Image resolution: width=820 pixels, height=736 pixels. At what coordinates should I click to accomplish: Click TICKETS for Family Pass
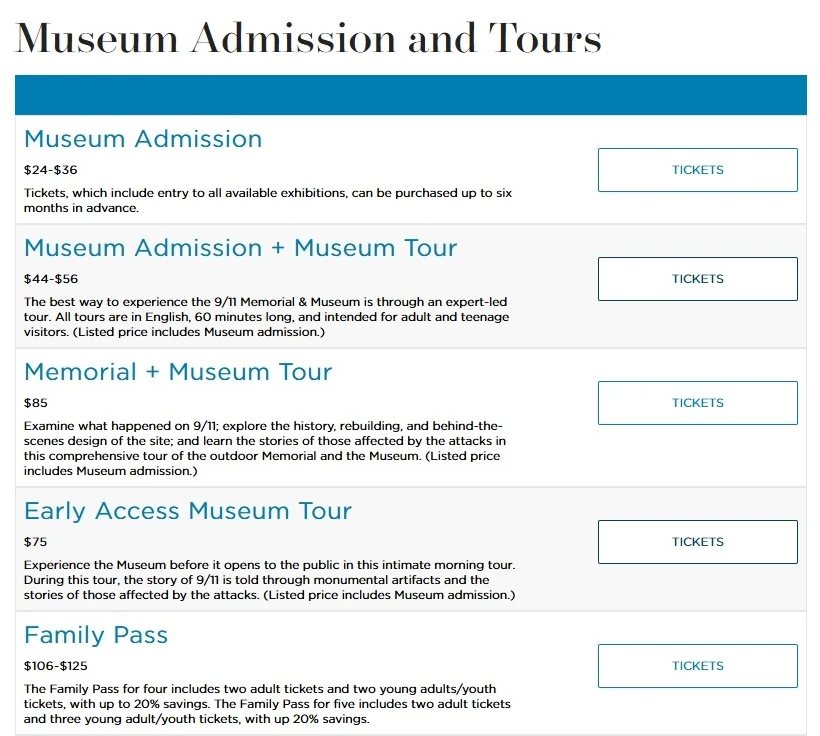[697, 665]
